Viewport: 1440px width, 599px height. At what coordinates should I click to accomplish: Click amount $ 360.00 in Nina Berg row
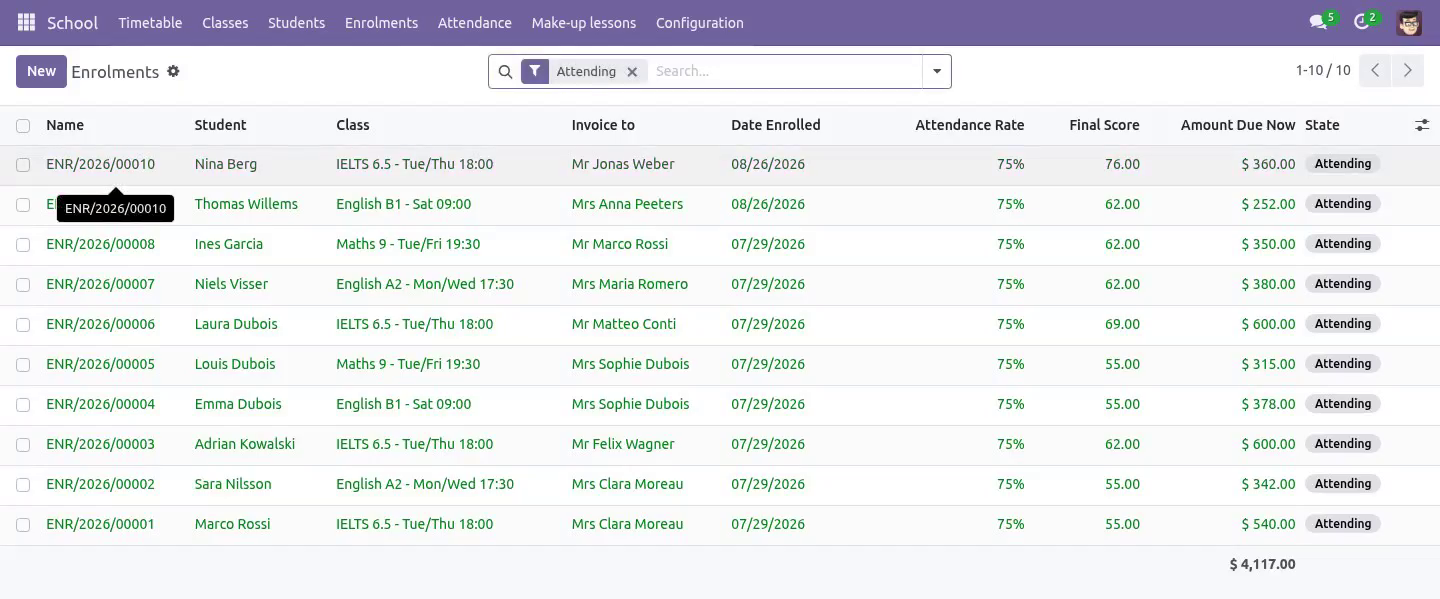[x=1268, y=164]
